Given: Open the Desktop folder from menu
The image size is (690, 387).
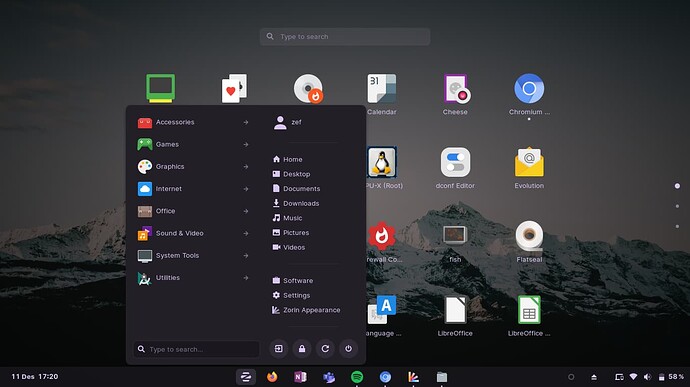Looking at the screenshot, I should coord(291,174).
